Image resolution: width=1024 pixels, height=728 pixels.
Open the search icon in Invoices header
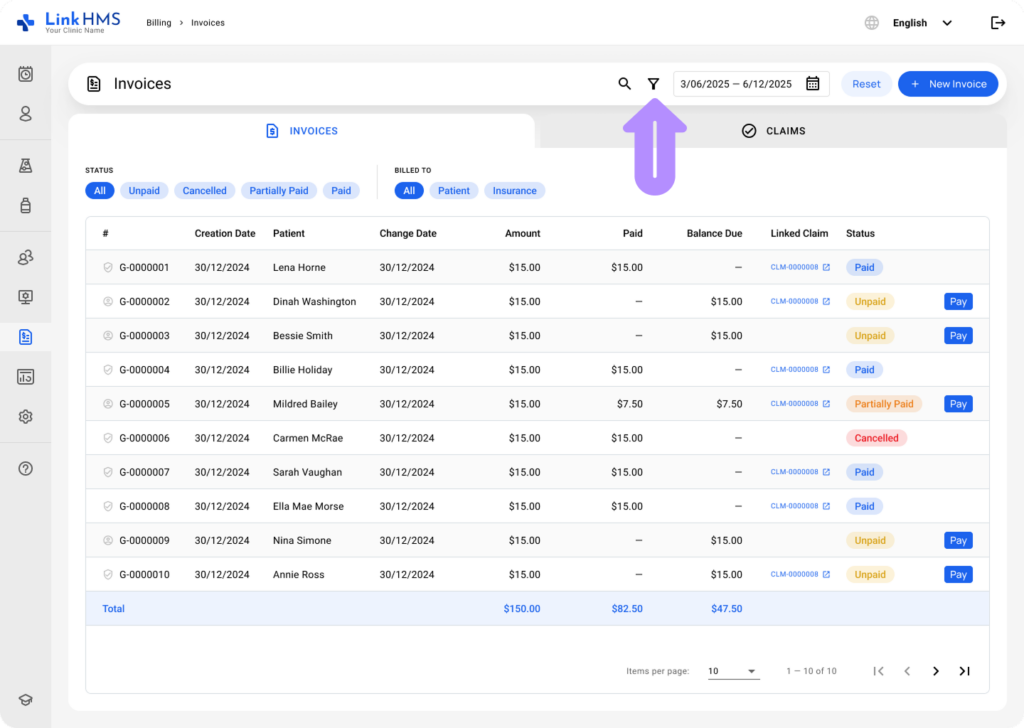click(624, 84)
